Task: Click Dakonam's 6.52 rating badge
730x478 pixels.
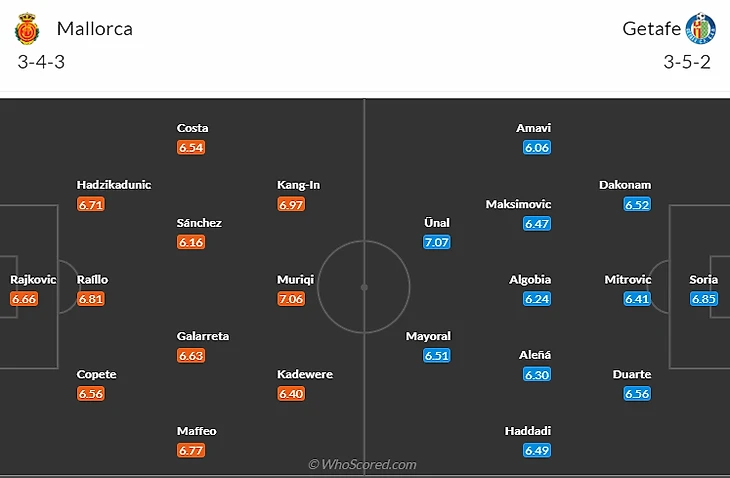Action: tap(637, 204)
